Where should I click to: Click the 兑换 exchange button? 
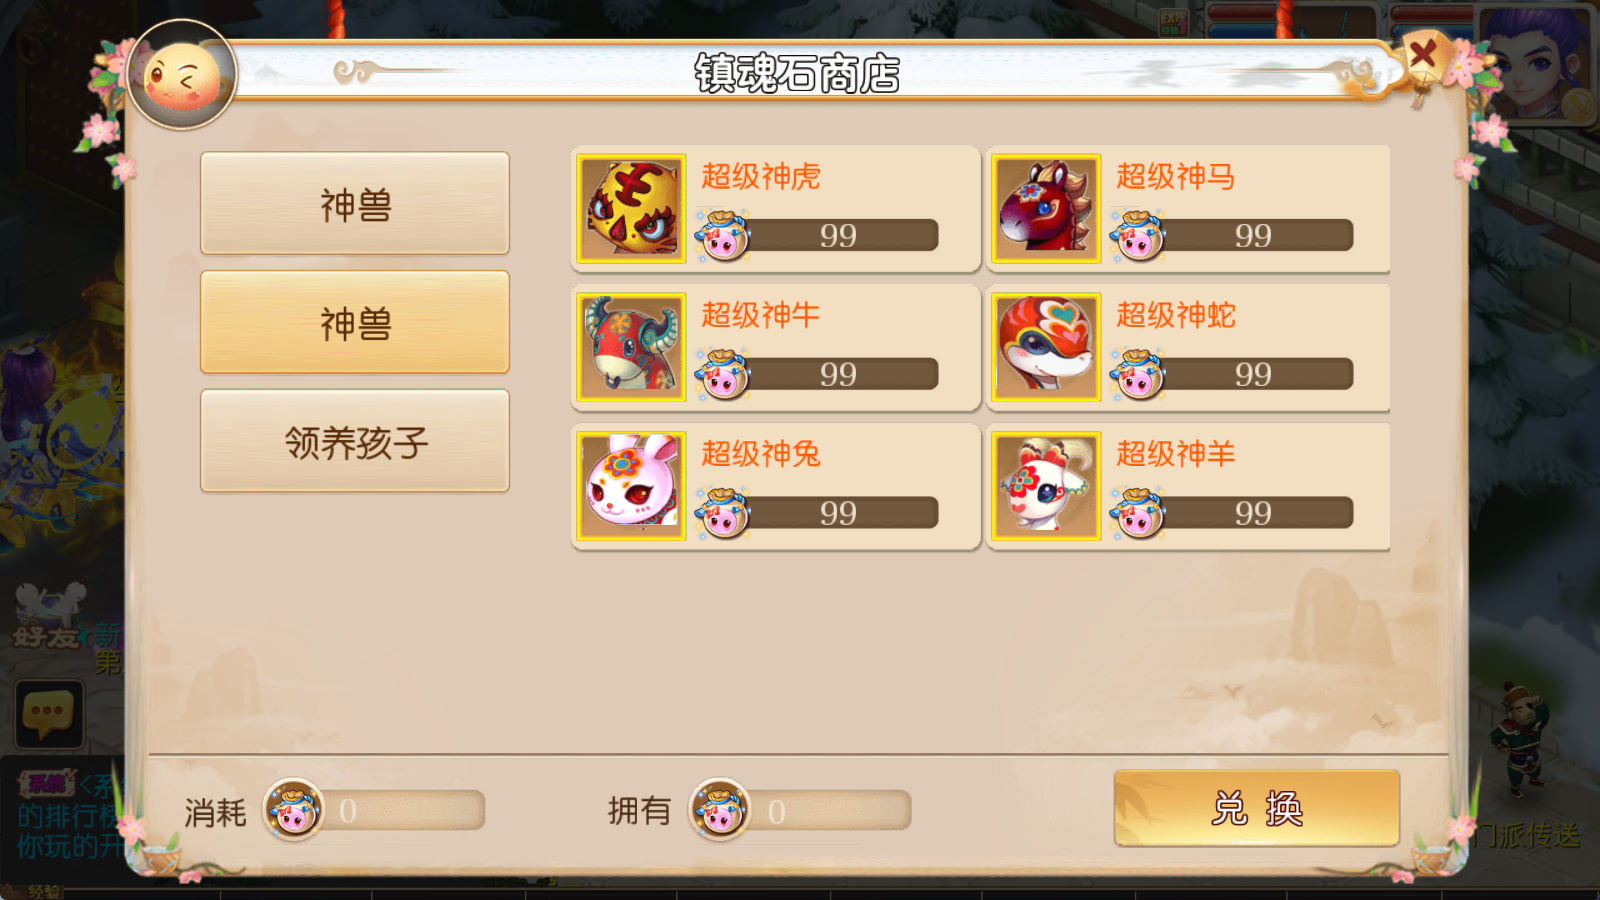click(x=1257, y=808)
